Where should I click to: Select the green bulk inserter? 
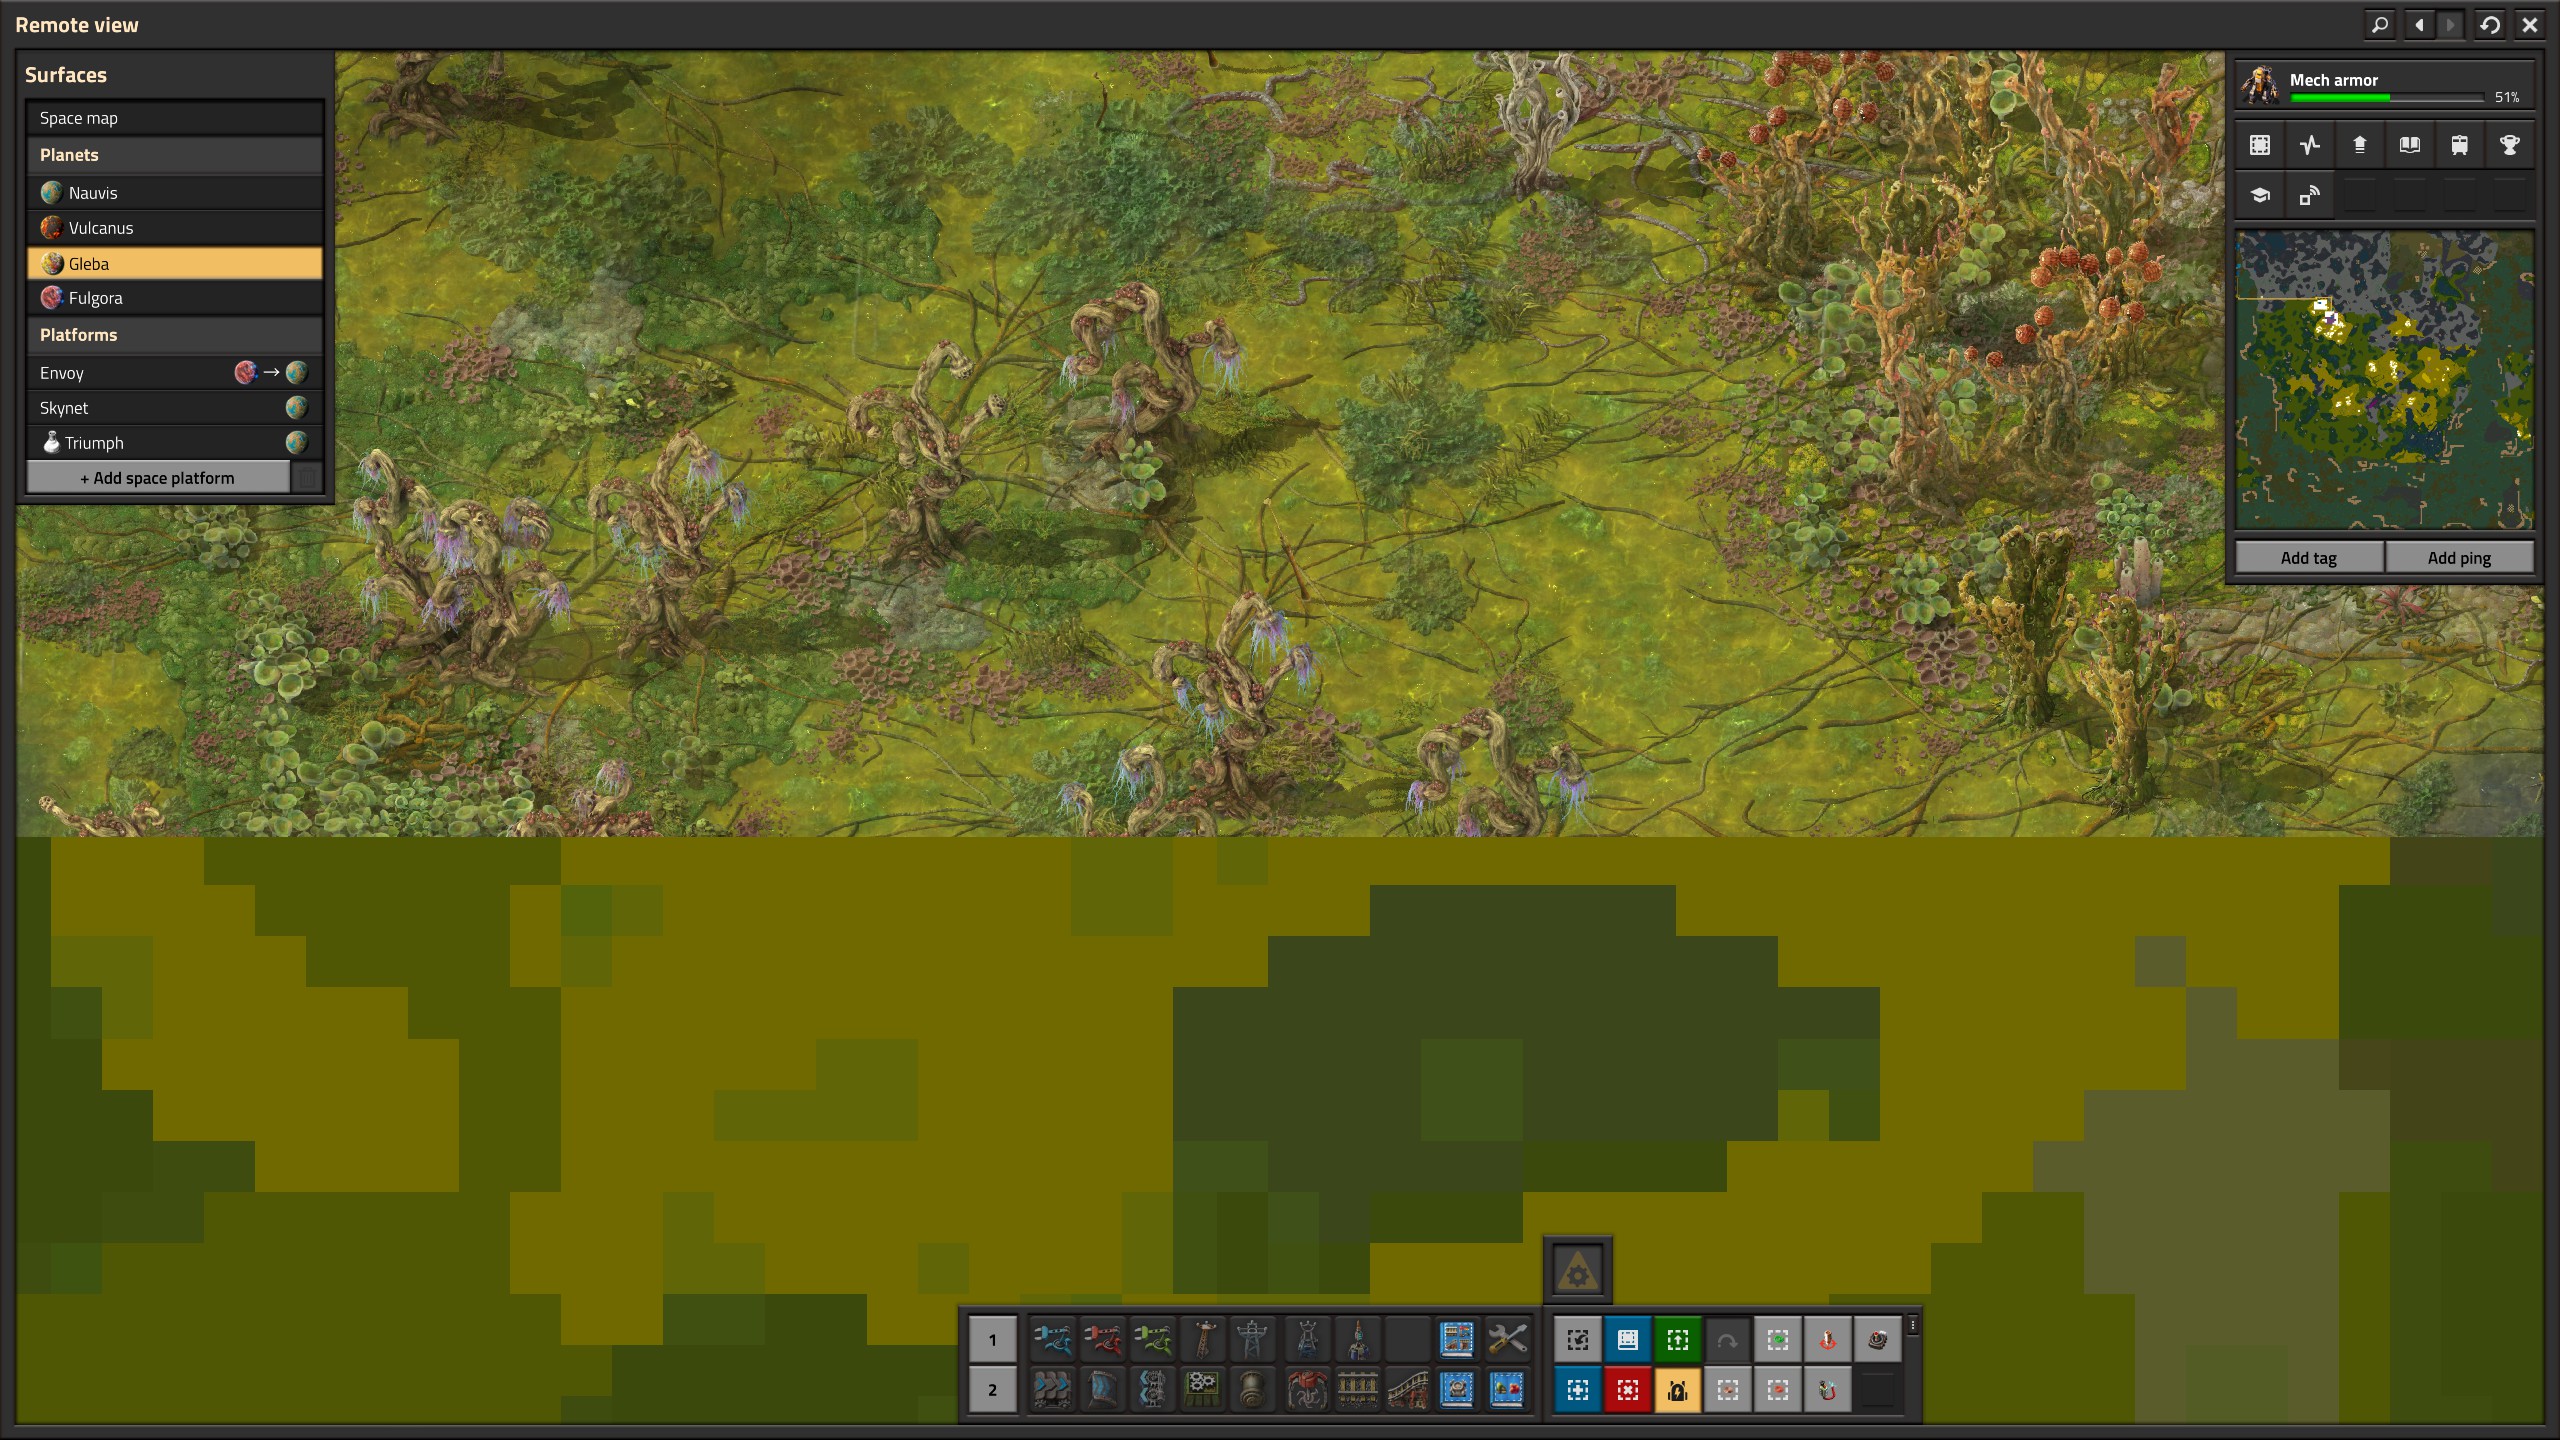1152,1339
